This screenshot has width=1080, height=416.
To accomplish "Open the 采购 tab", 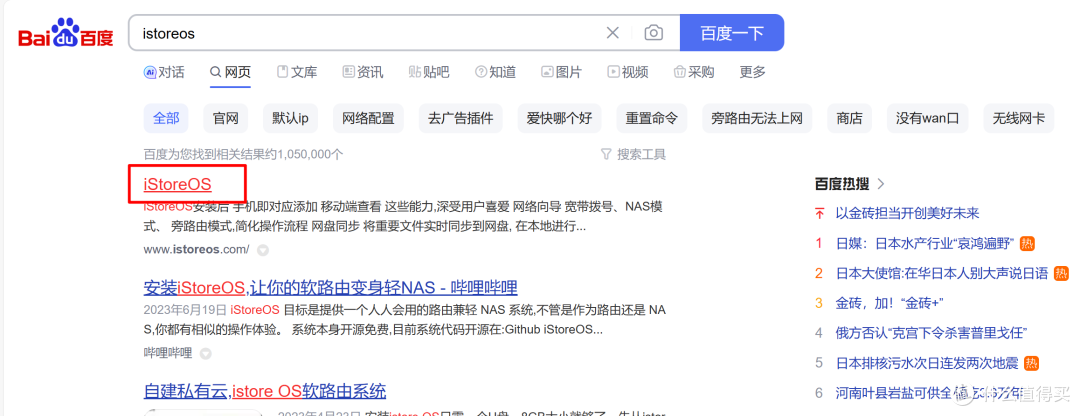I will click(694, 72).
